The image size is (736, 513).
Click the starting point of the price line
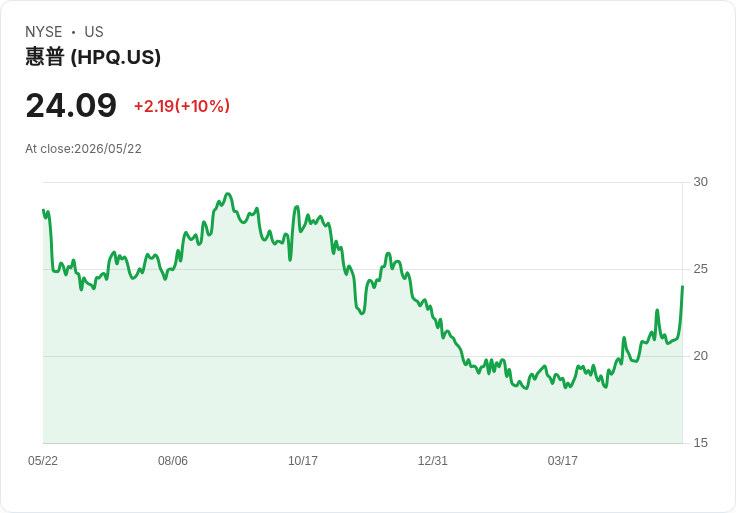(x=43, y=210)
